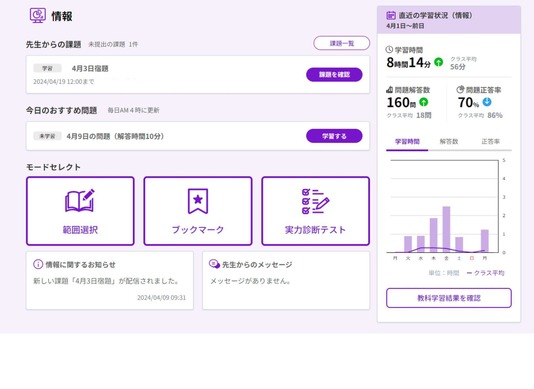Image resolution: width=534 pixels, height=389 pixels.
Task: Click the 情報 monitor icon in header
Action: 38,16
